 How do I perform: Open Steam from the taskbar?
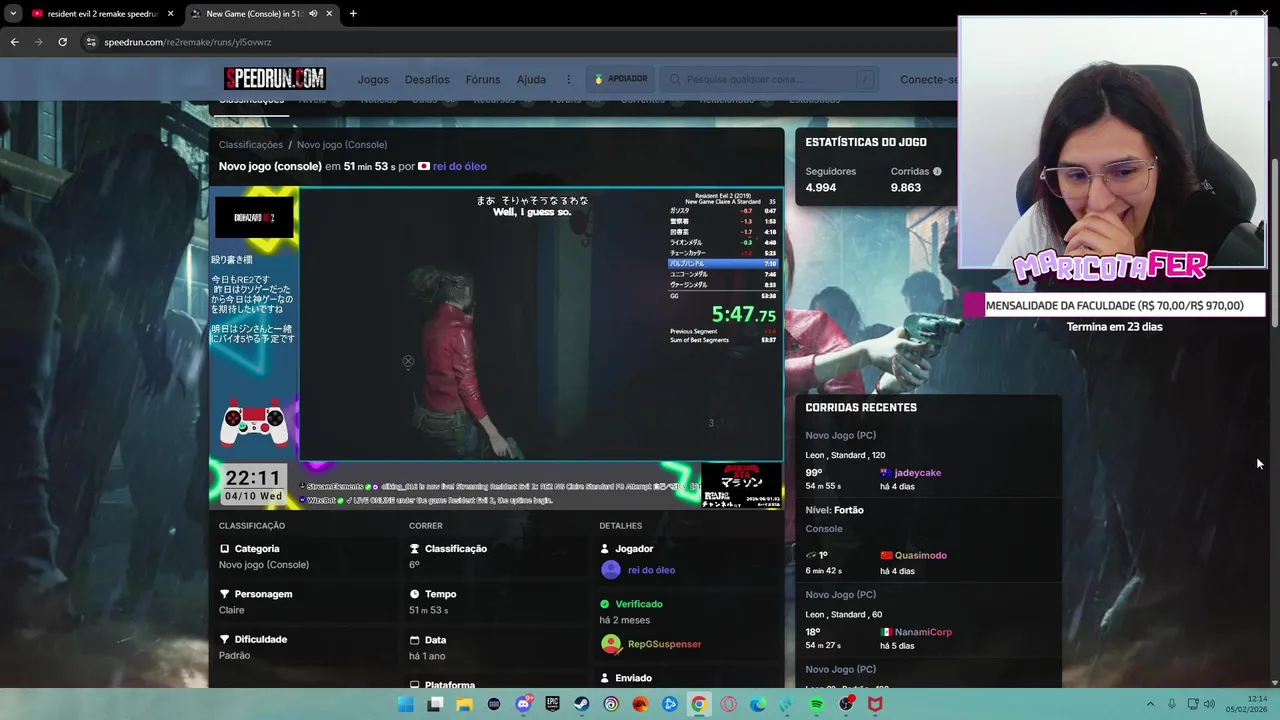pos(581,704)
